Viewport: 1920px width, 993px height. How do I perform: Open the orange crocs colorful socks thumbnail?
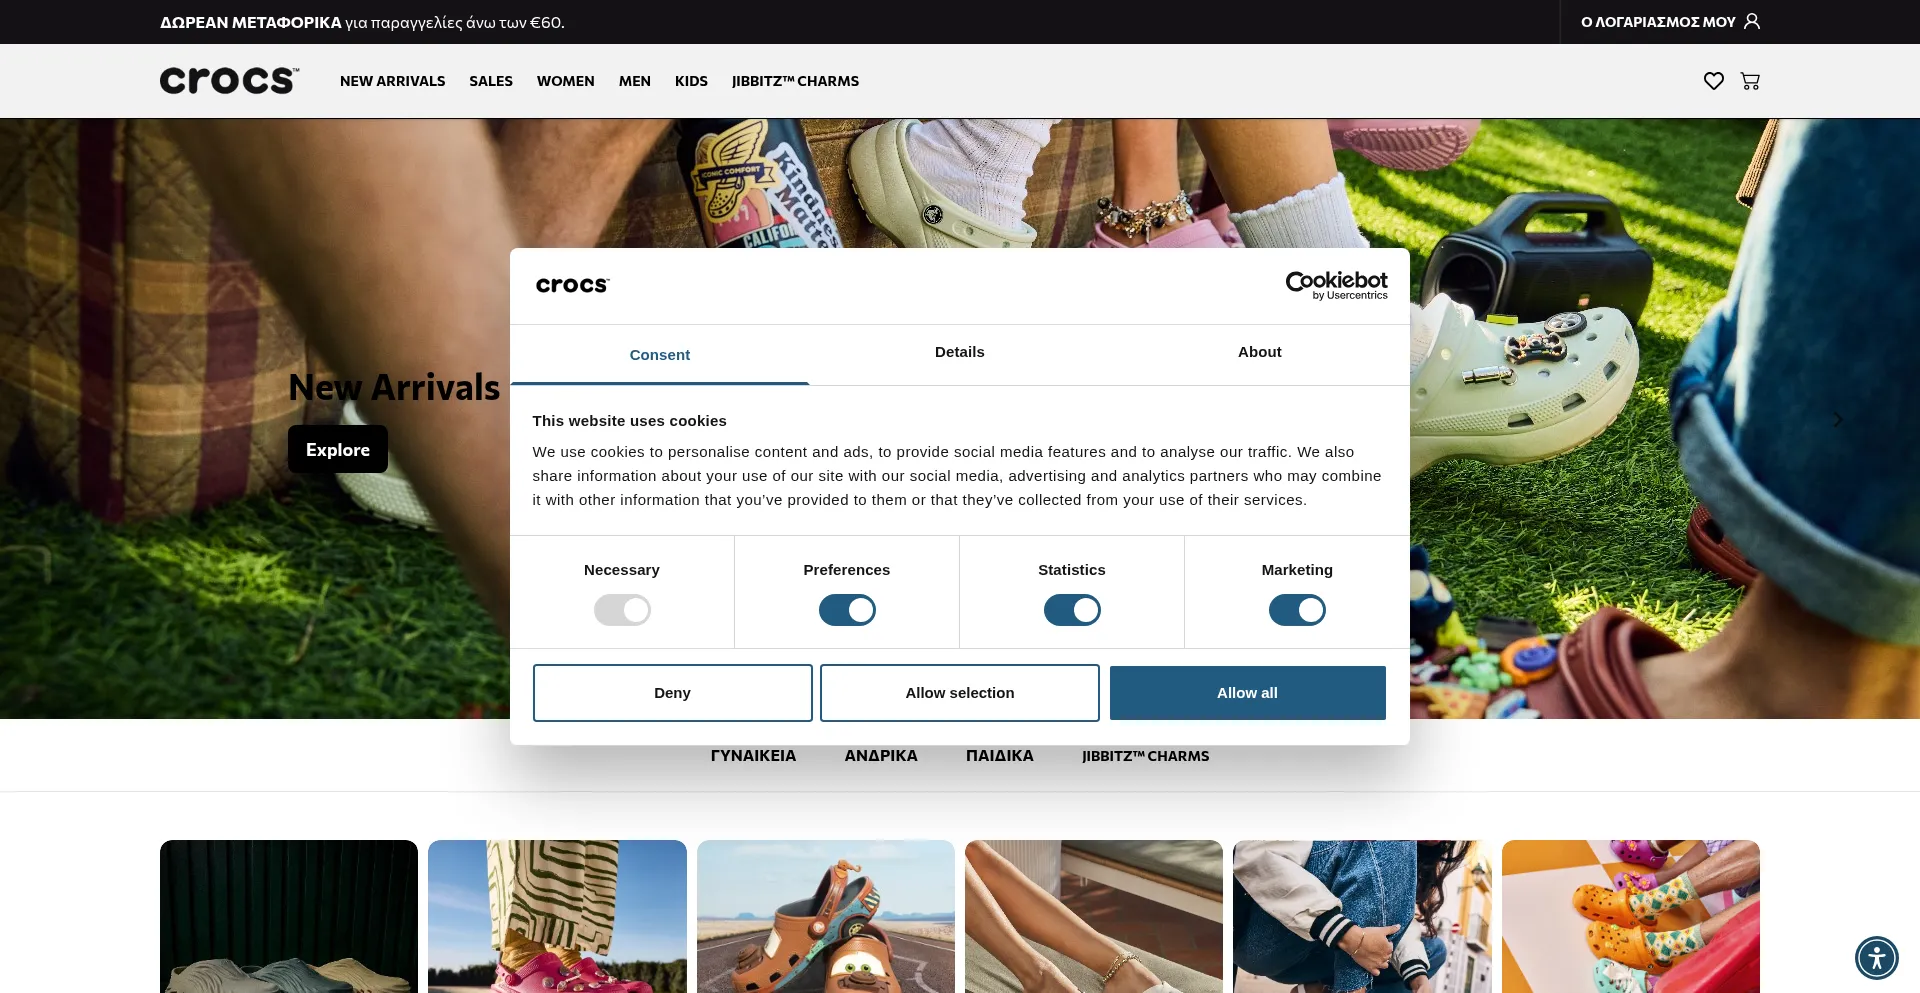coord(1631,916)
